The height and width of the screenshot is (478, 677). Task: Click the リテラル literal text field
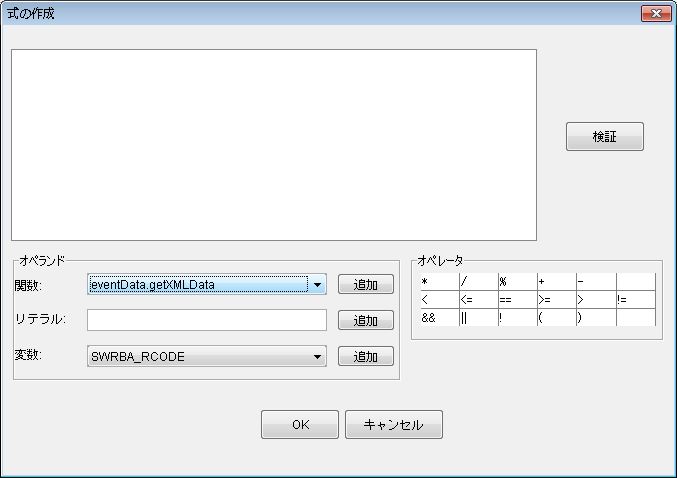pyautogui.click(x=207, y=320)
